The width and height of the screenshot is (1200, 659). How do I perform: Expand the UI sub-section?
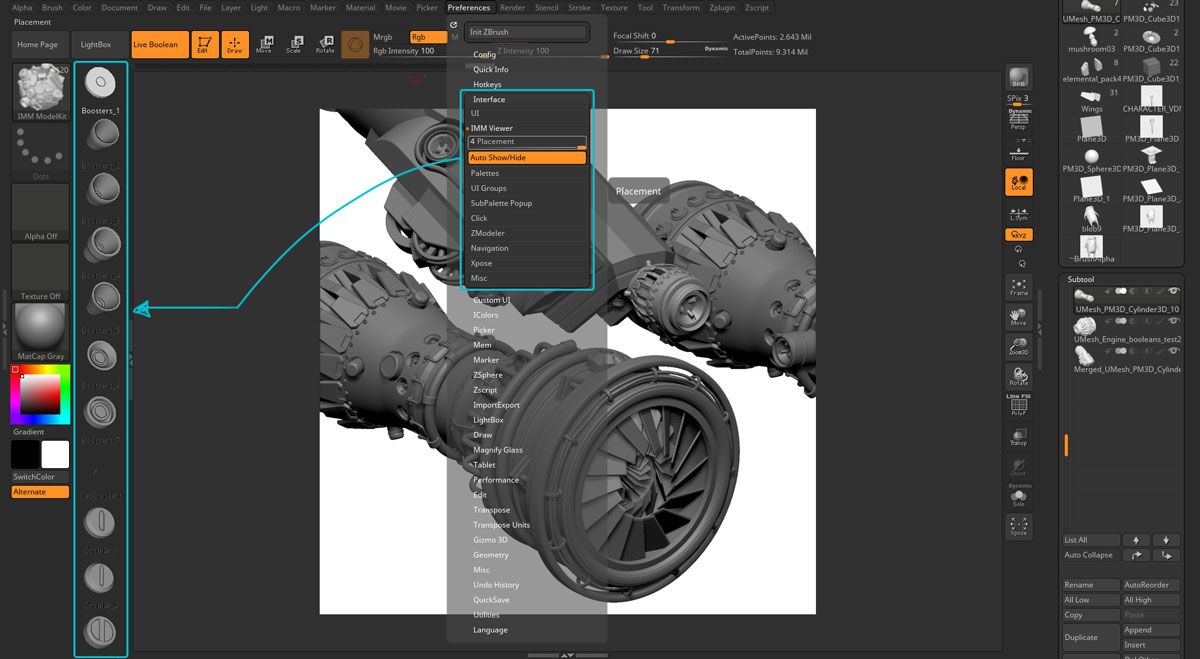[x=475, y=113]
